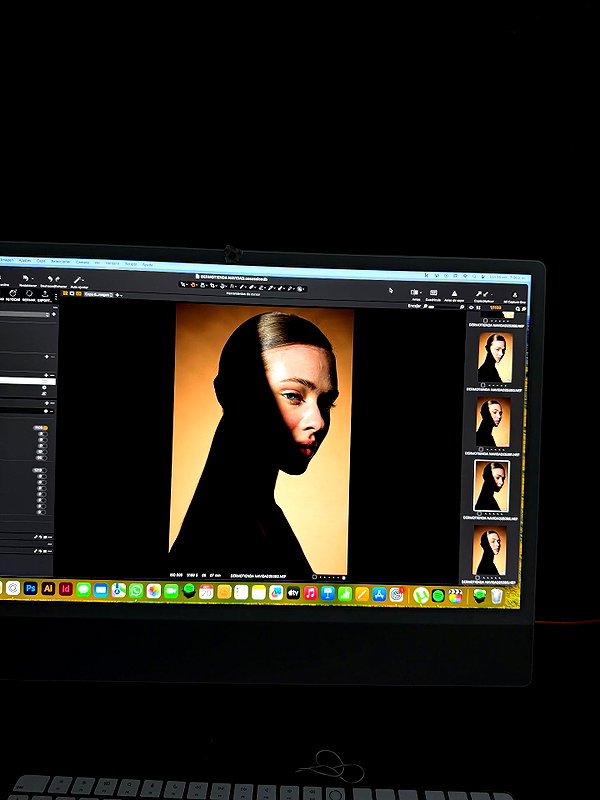
Task: Open Music app in the Dock
Action: click(x=310, y=593)
